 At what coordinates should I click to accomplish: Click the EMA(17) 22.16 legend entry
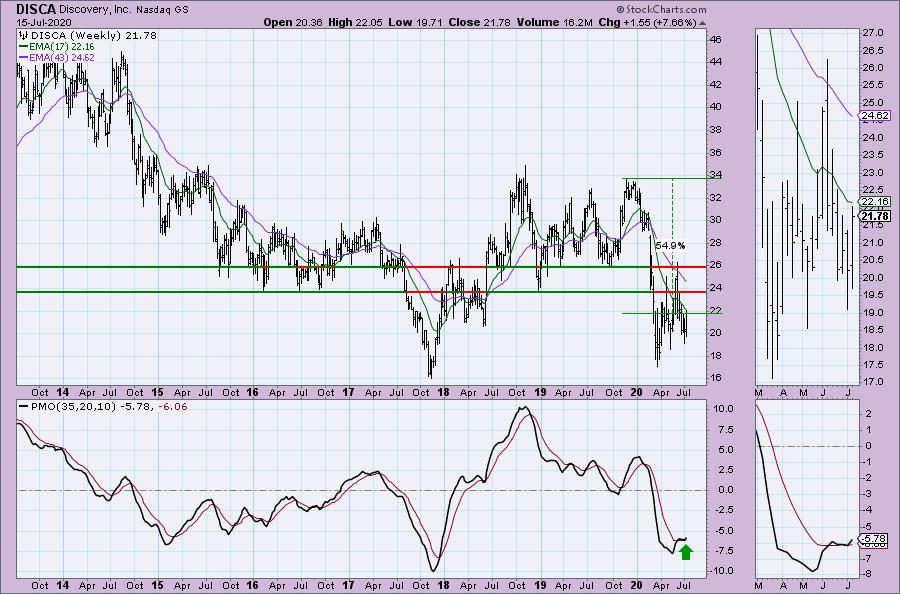(57, 46)
